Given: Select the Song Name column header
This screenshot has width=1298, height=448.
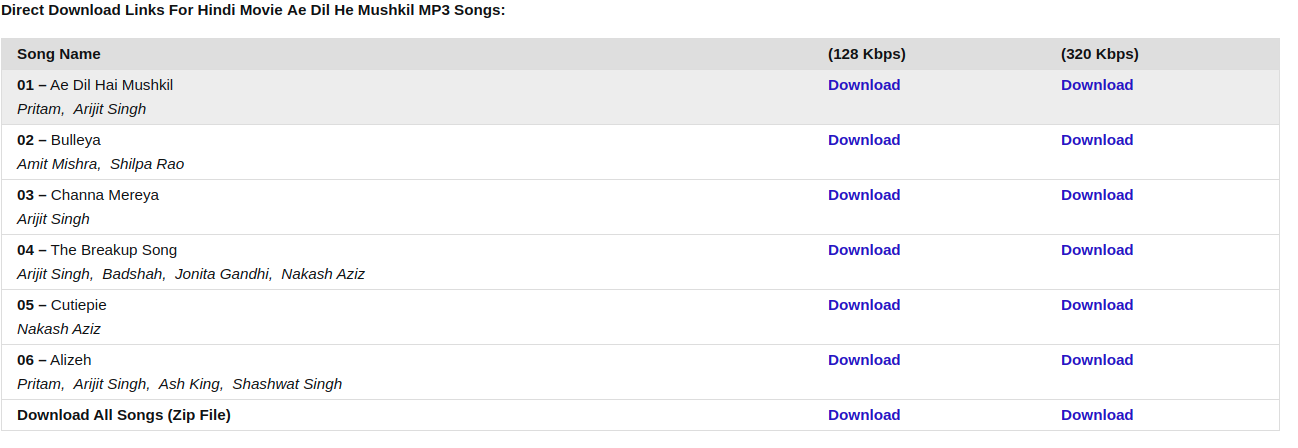Looking at the screenshot, I should [x=59, y=54].
